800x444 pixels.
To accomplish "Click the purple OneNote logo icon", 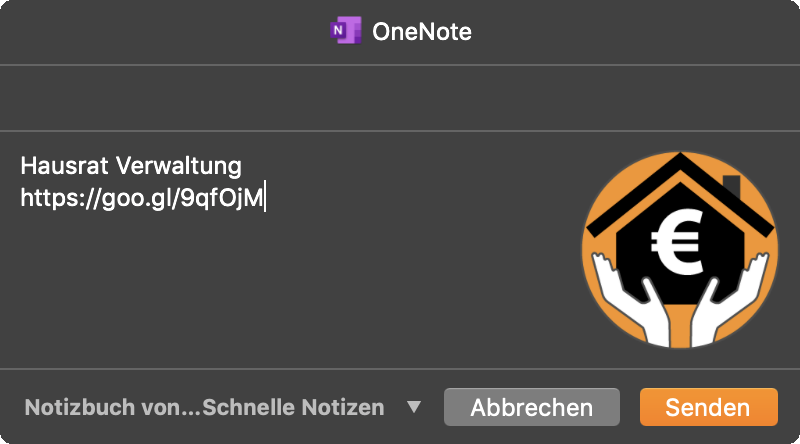I will pos(345,31).
